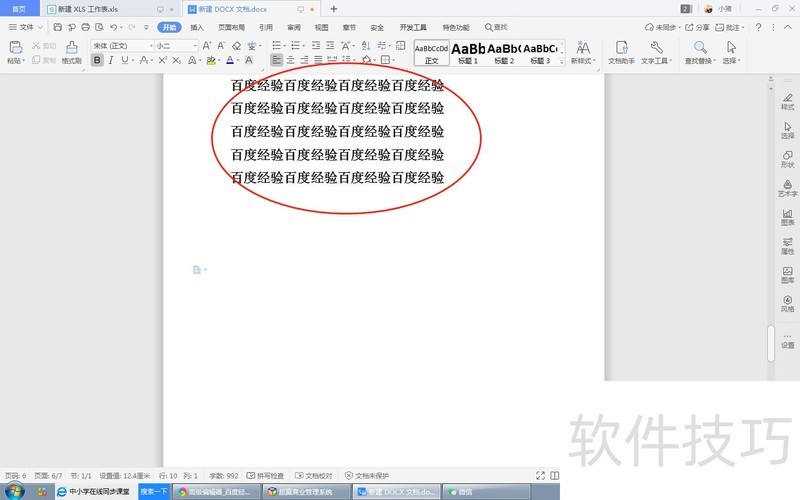Click the character shading A icon
800x500 pixels.
pyautogui.click(x=248, y=60)
